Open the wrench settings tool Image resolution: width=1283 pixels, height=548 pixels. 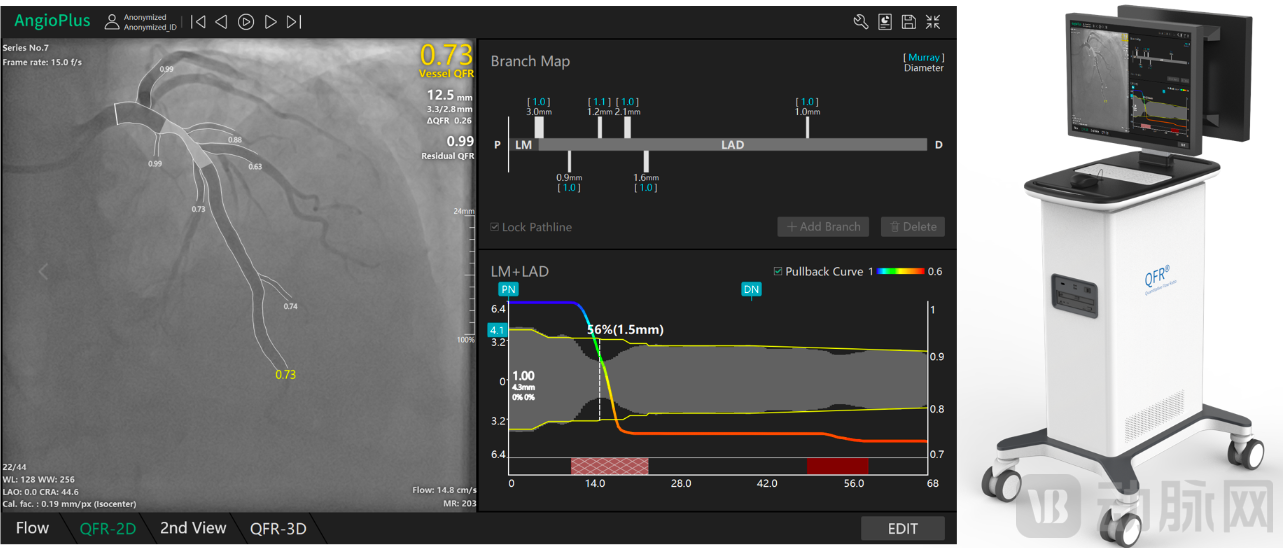coord(861,22)
